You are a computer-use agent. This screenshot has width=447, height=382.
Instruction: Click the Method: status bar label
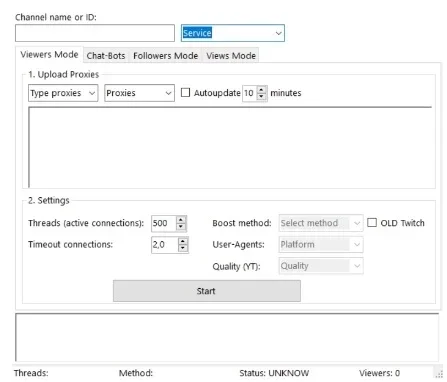[136, 373]
